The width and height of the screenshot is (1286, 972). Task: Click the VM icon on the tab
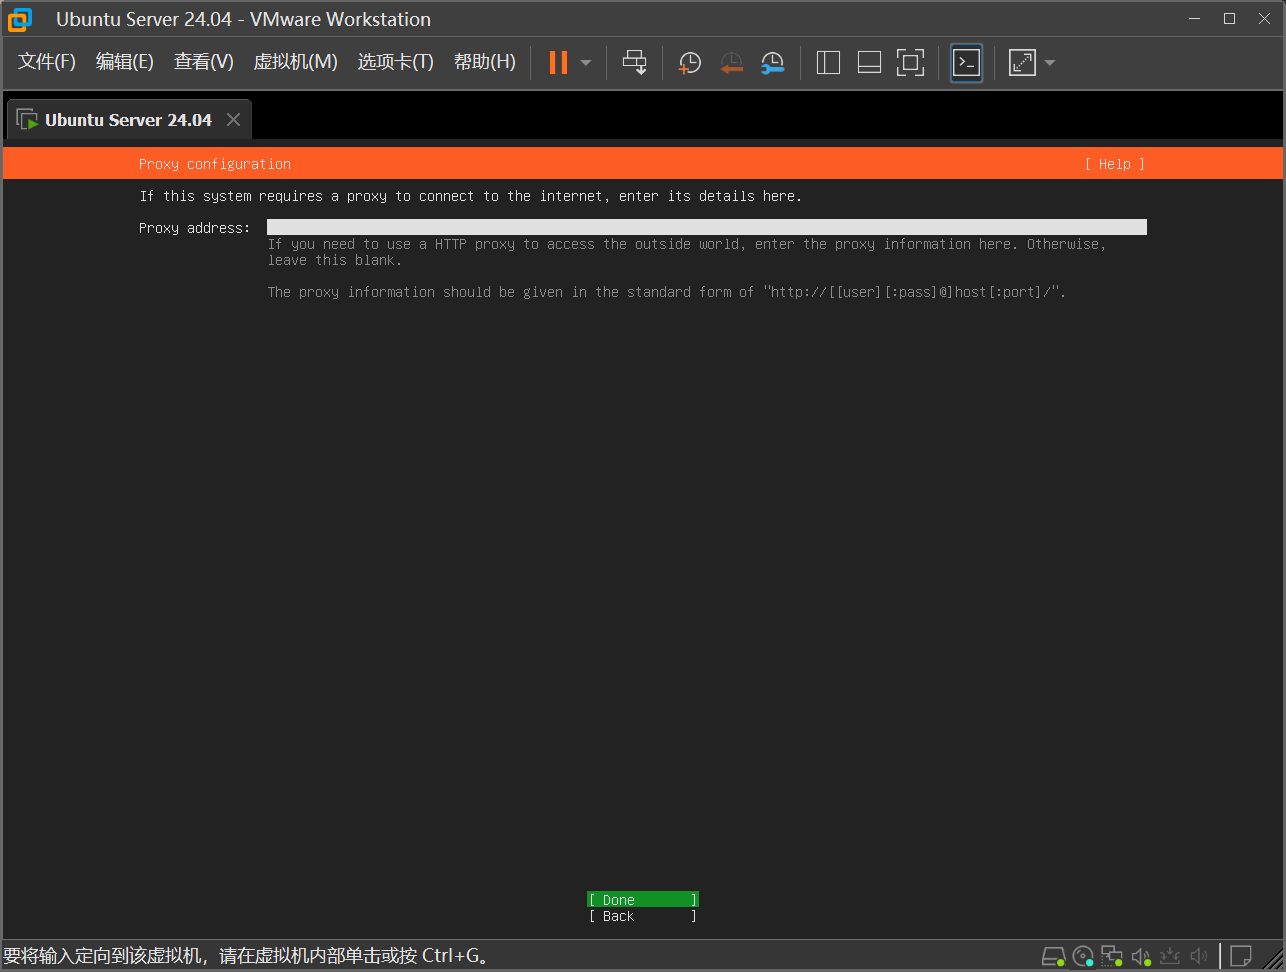point(27,120)
